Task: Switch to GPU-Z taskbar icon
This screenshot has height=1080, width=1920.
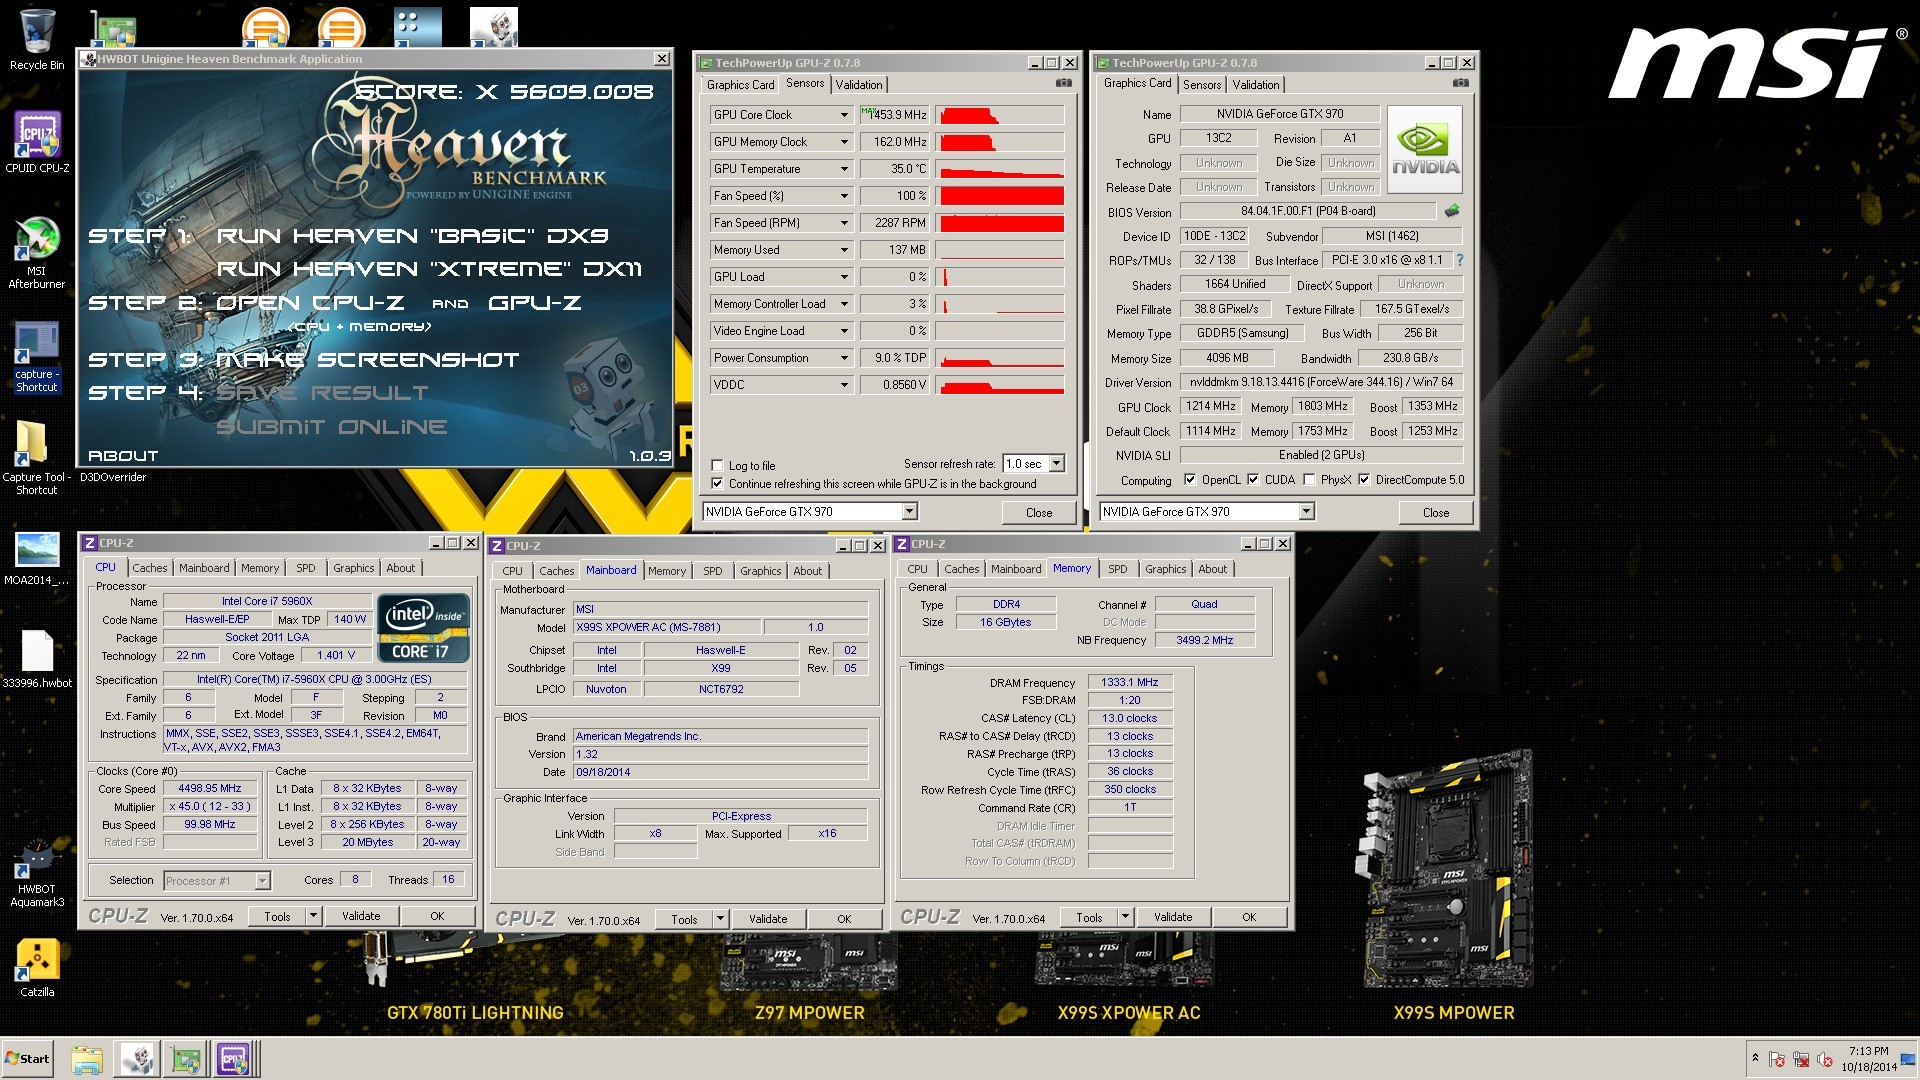Action: [x=185, y=1059]
